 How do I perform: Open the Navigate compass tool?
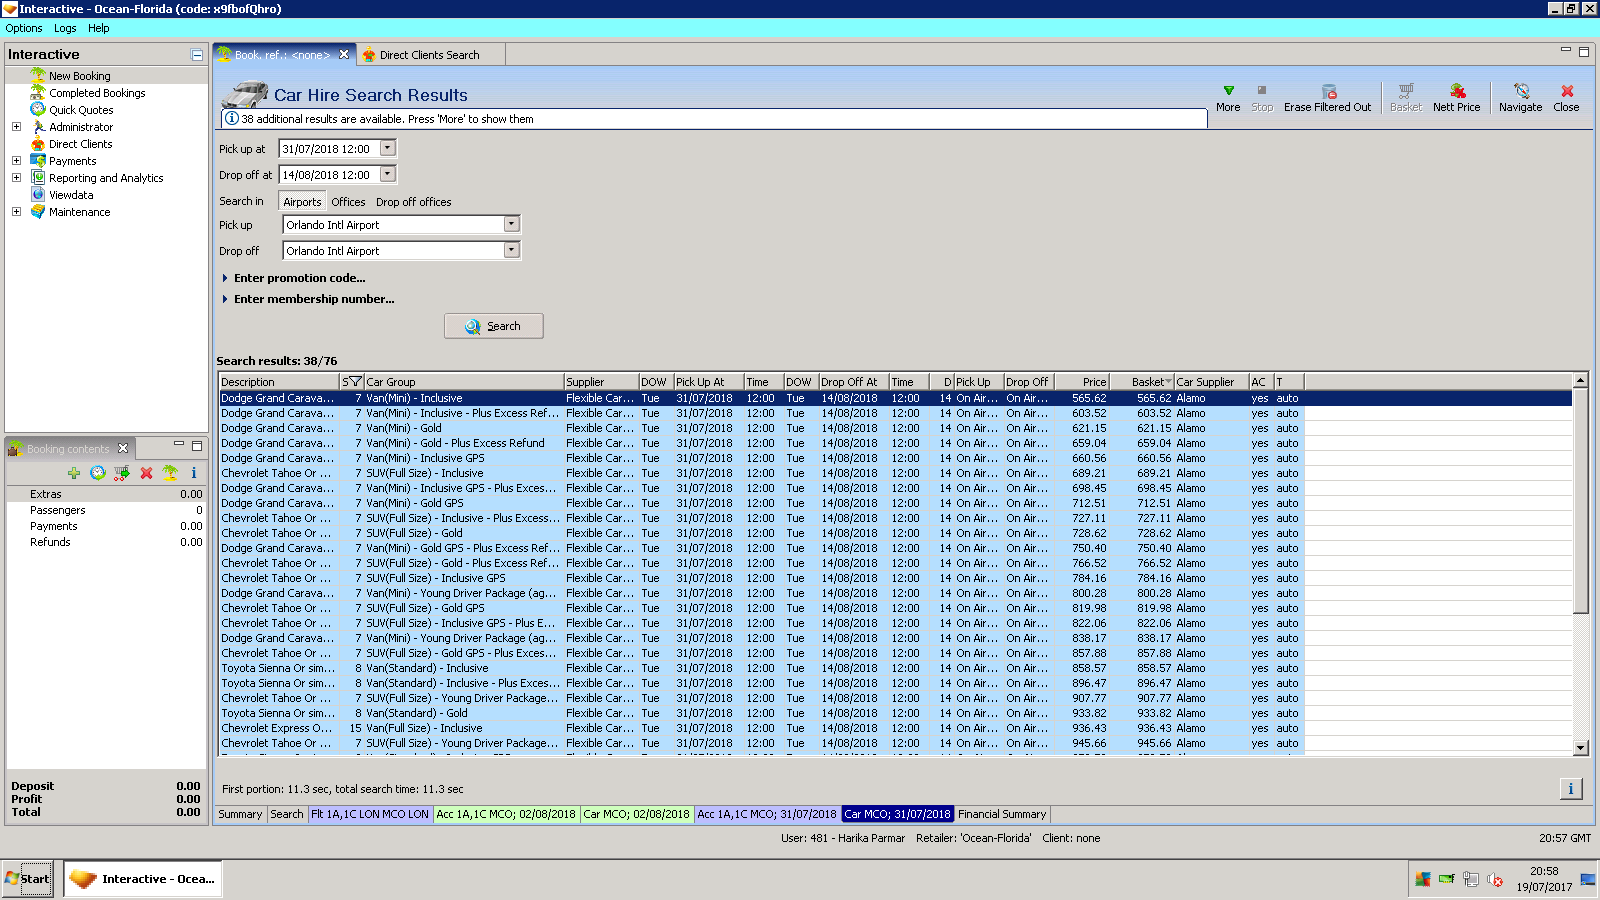coord(1520,92)
